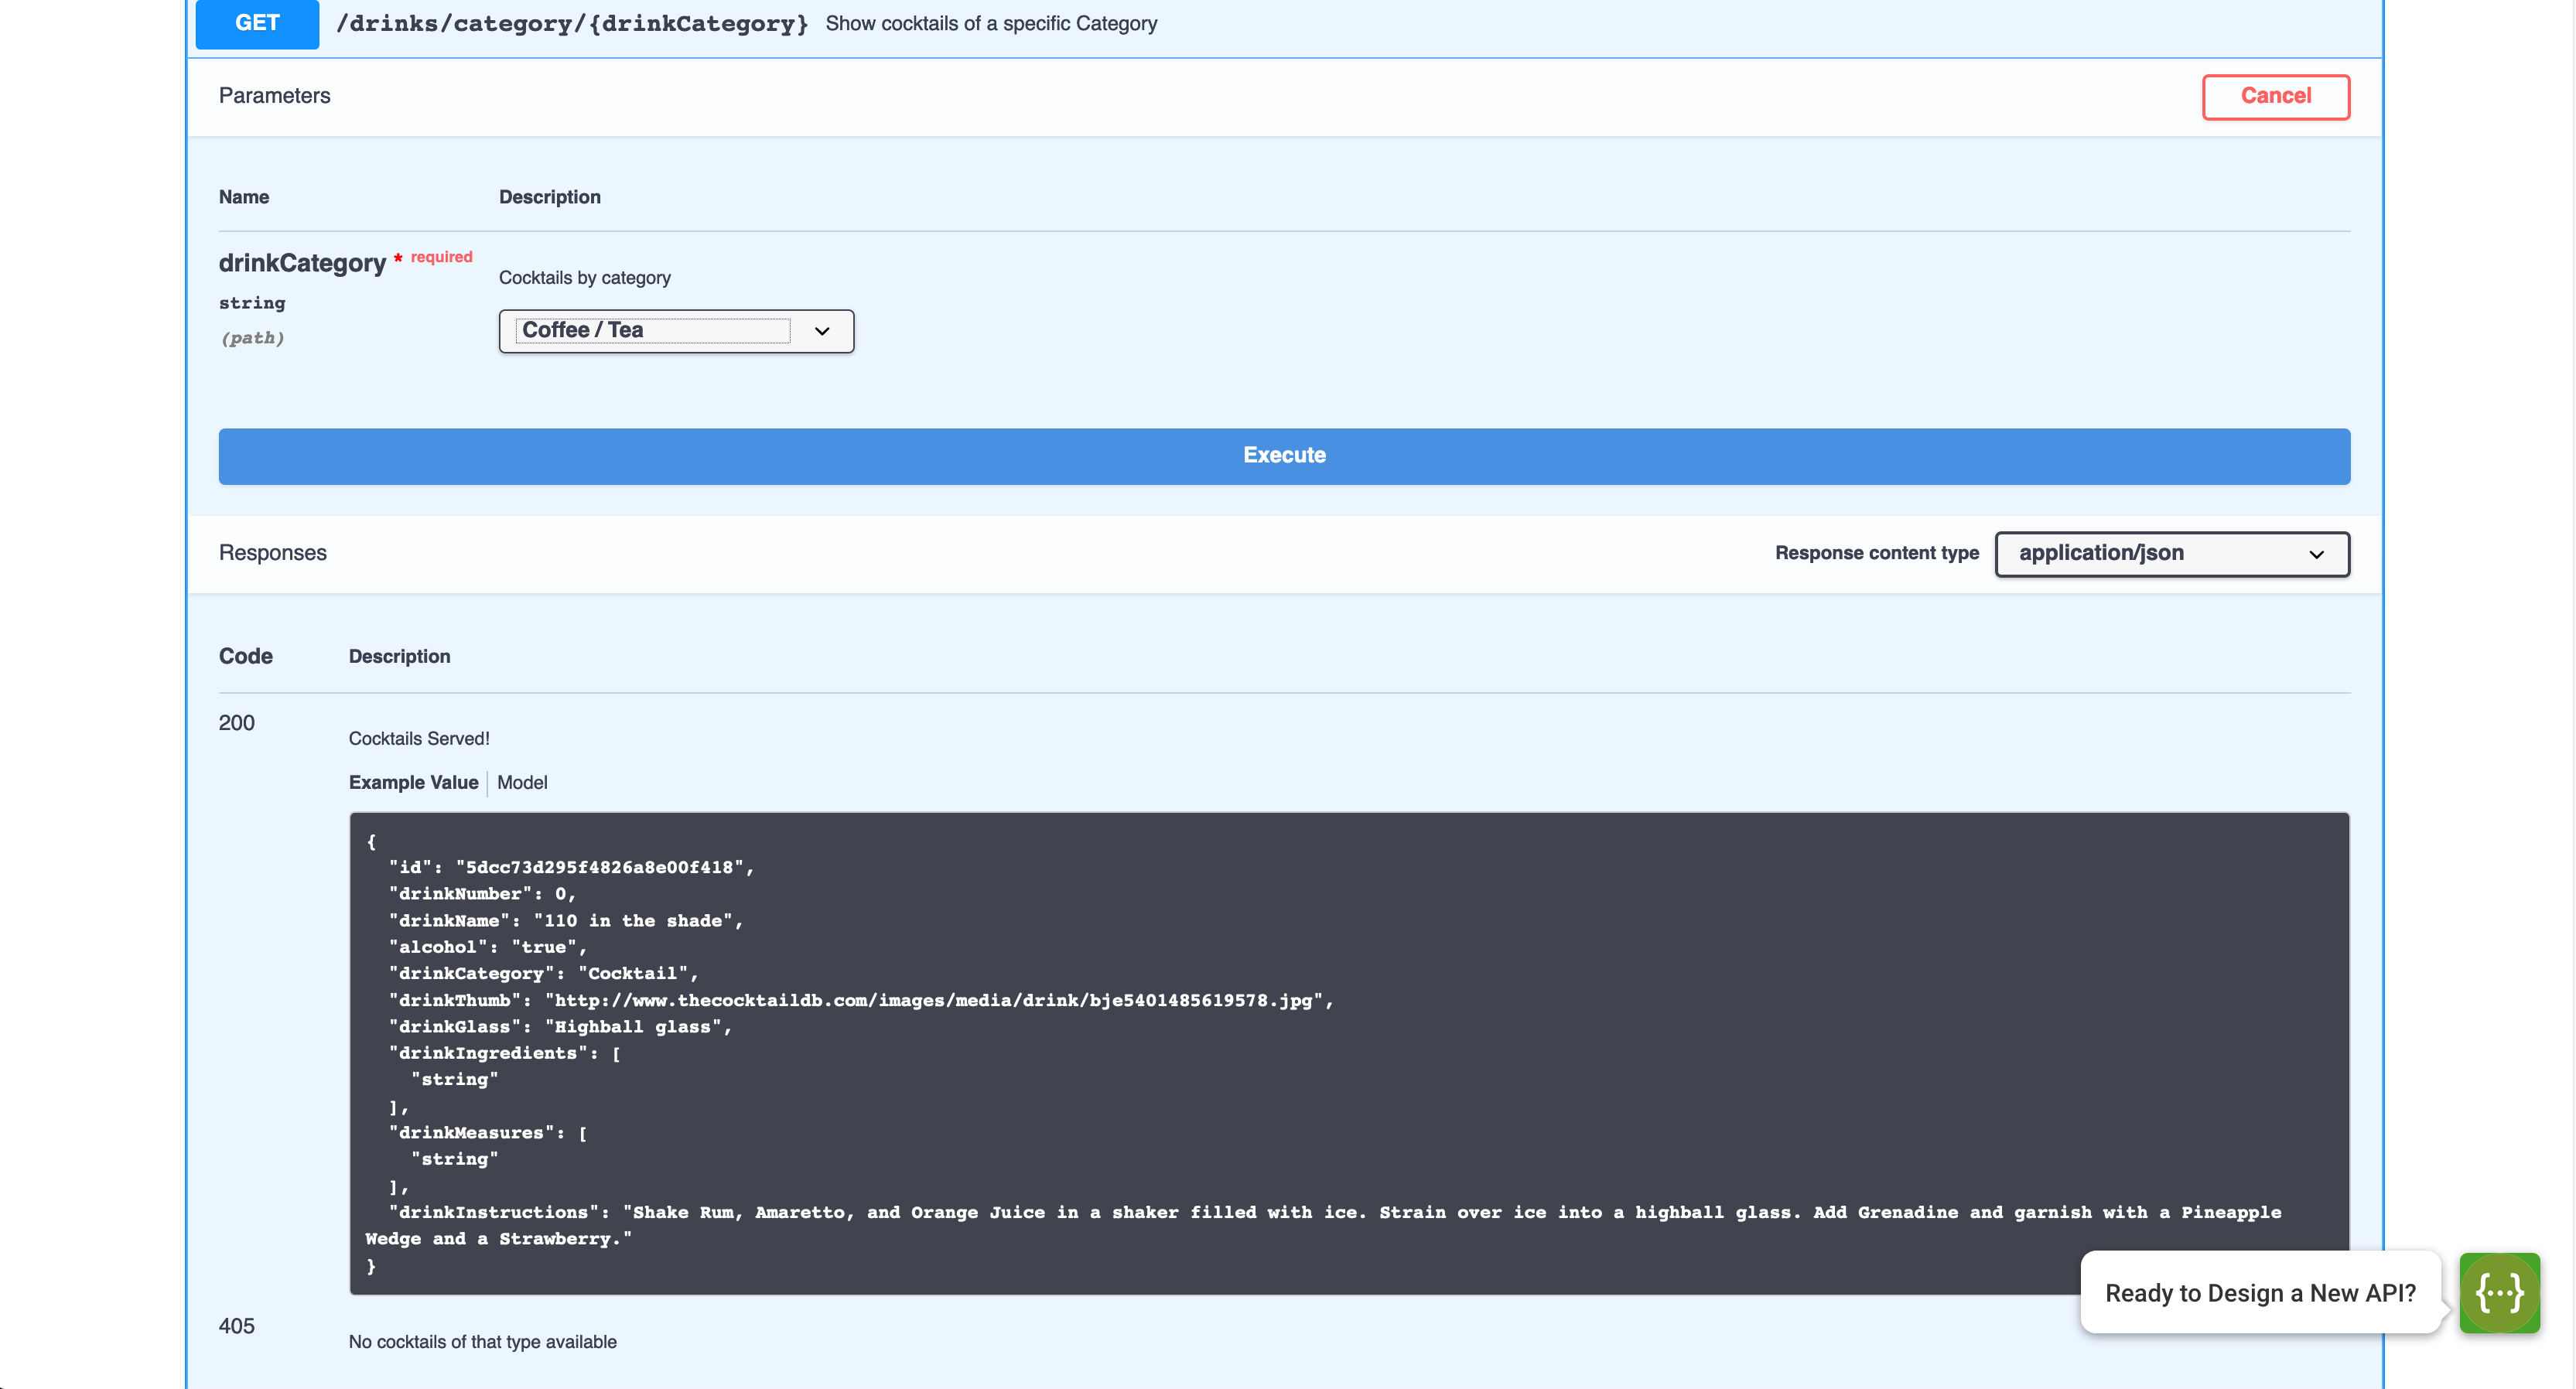Click the Ready to Design a New API? bubble
This screenshot has width=2576, height=1389.
[x=2260, y=1292]
